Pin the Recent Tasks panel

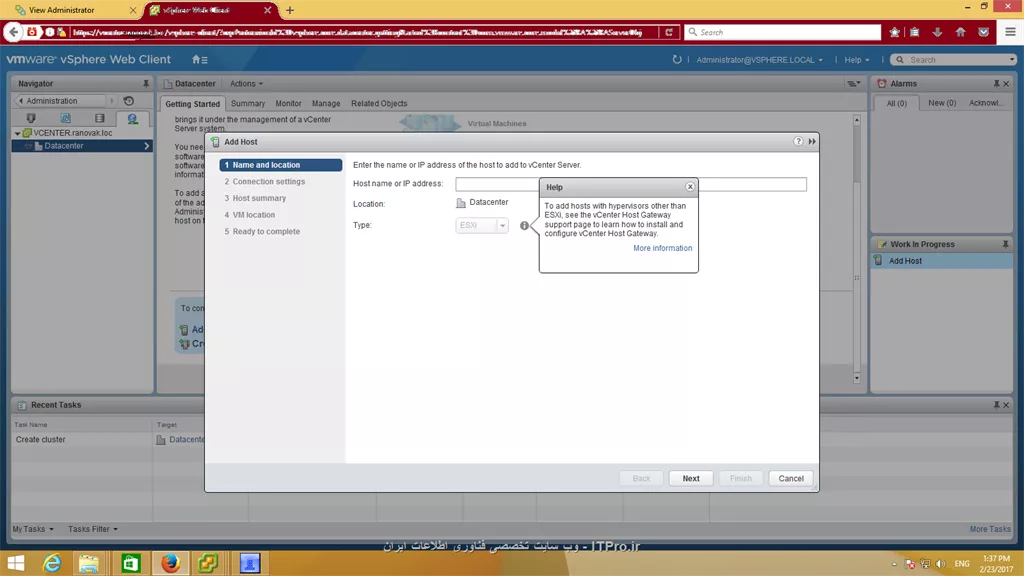click(997, 405)
